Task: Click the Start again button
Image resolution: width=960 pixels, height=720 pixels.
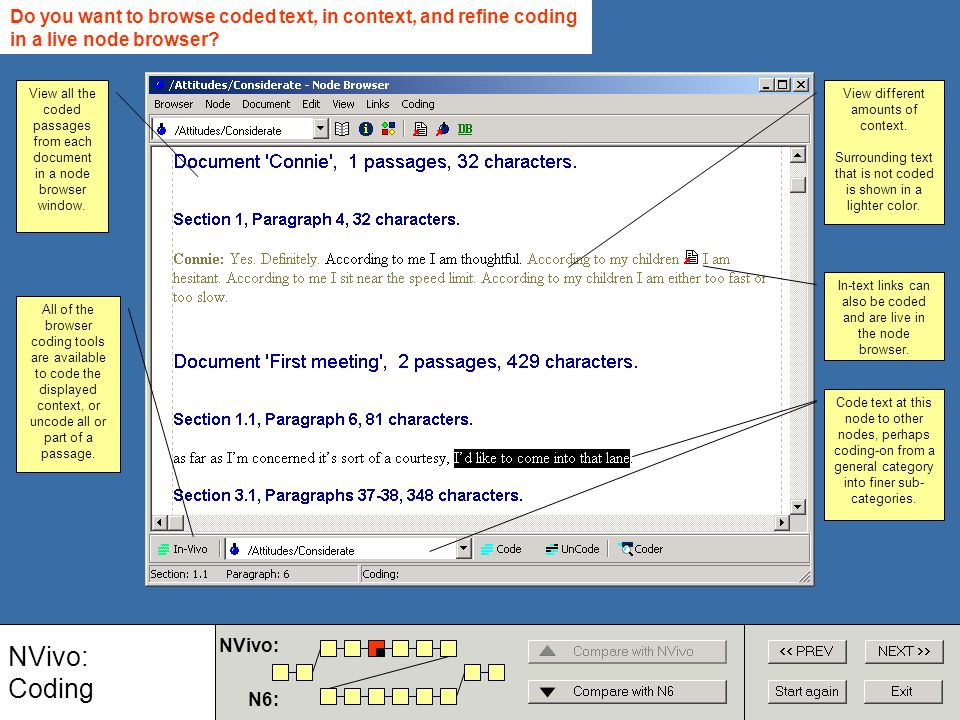Action: [806, 691]
